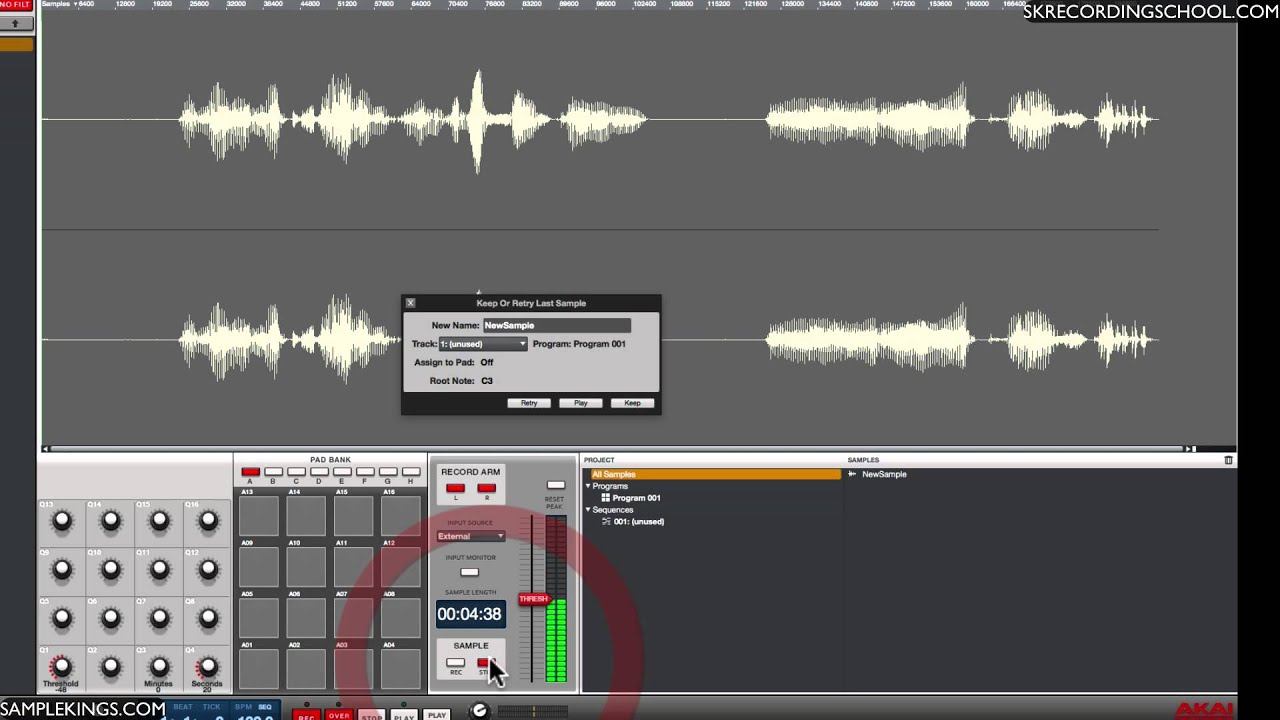
Task: Select pad bank H
Action: coord(411,472)
